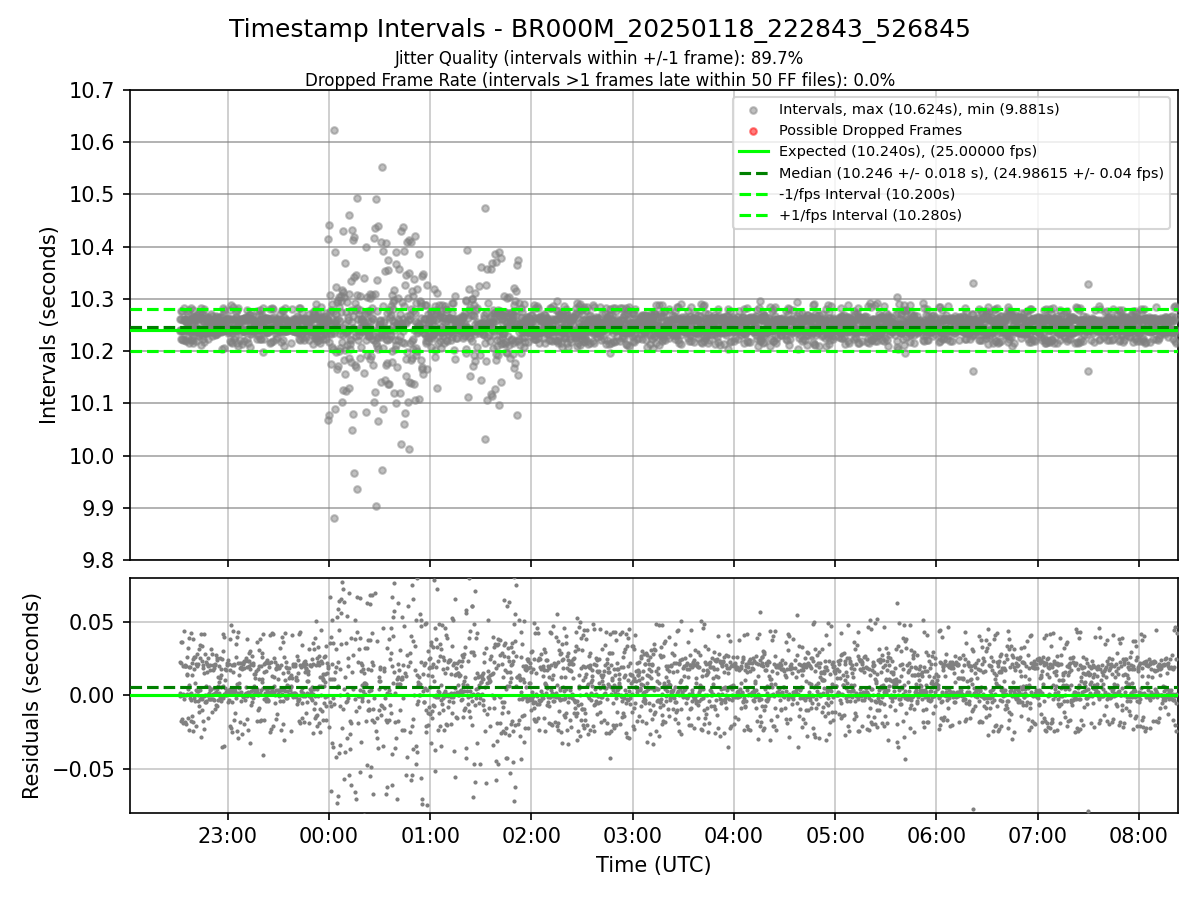Click the 10.7 y-axis tick label
The image size is (1200, 900).
93,91
